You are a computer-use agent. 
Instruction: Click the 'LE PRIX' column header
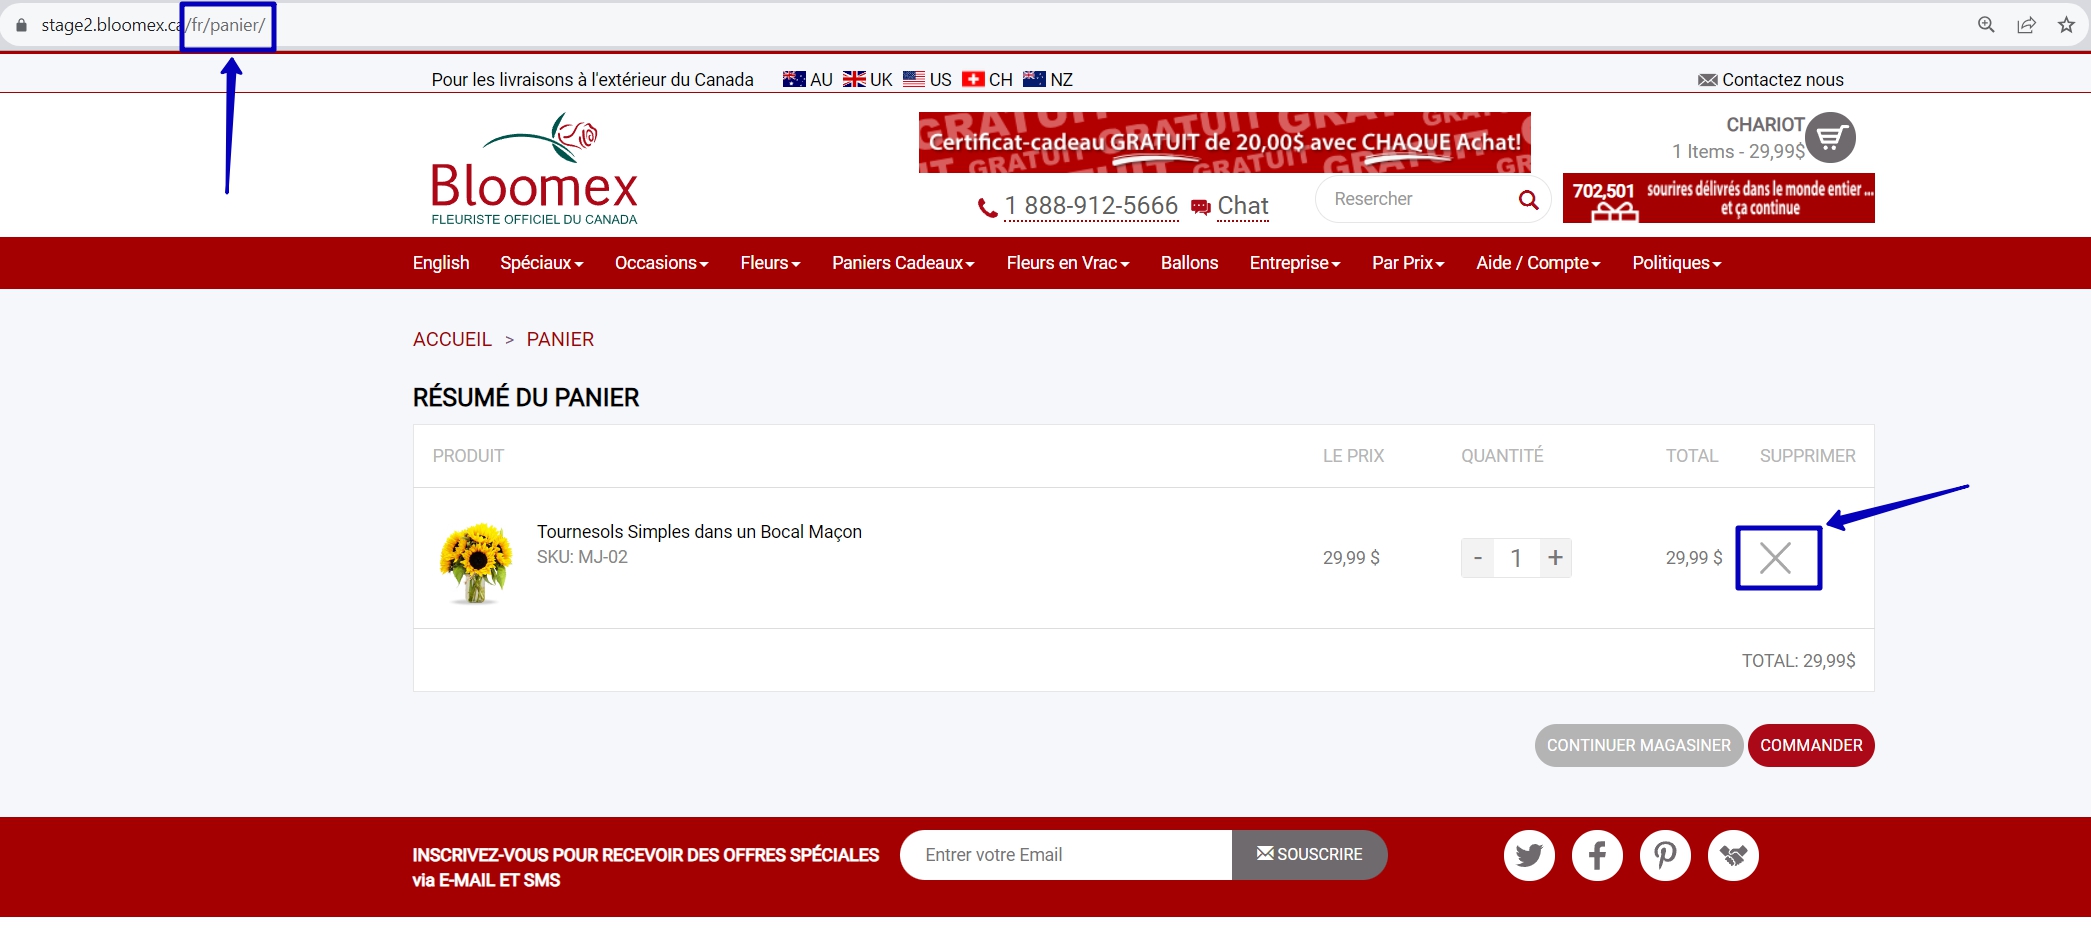click(1353, 456)
